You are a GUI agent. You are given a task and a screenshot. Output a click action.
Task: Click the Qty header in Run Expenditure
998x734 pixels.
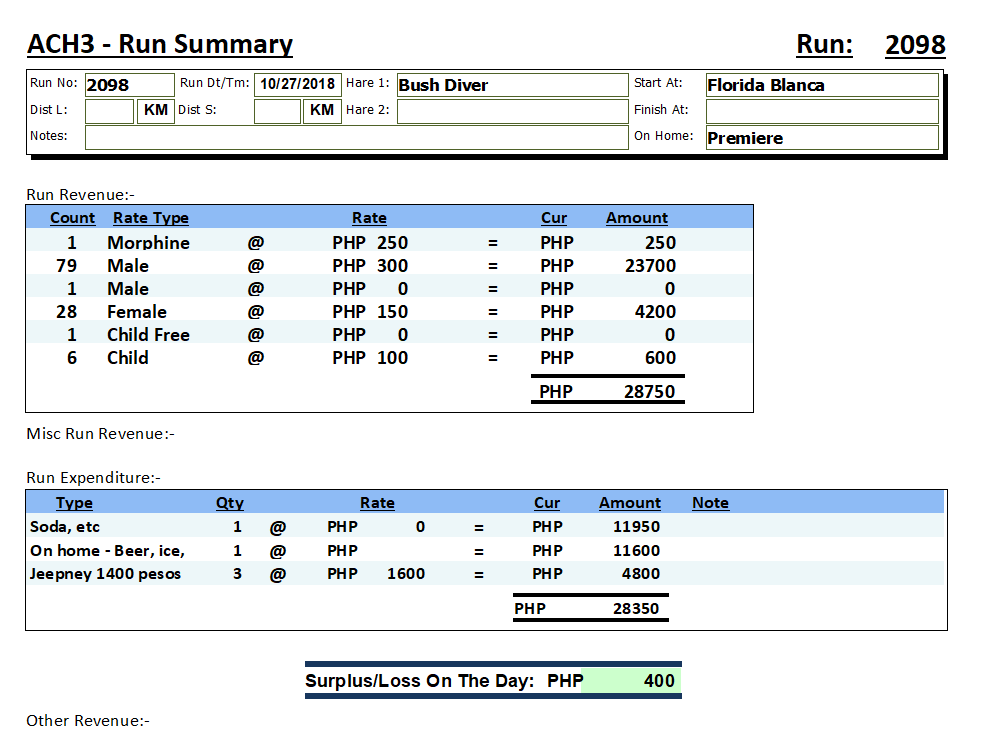pos(229,503)
